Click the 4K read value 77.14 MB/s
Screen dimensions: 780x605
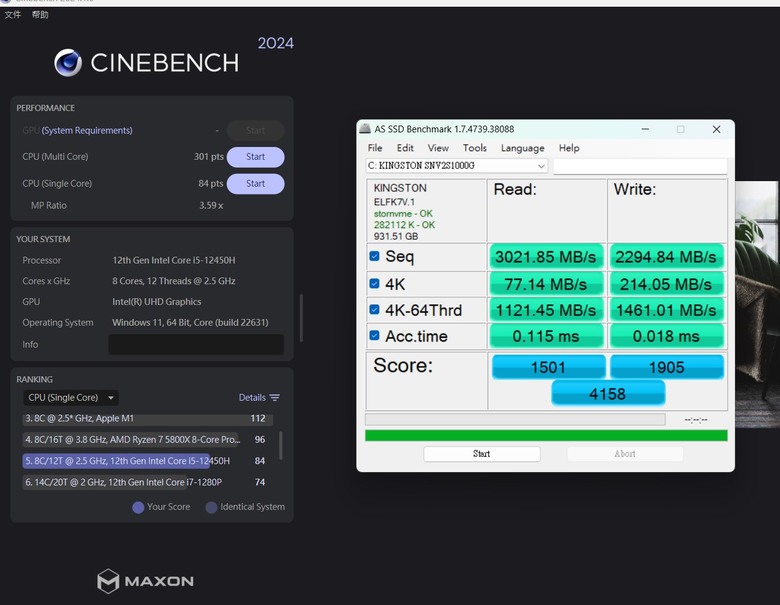(x=546, y=284)
